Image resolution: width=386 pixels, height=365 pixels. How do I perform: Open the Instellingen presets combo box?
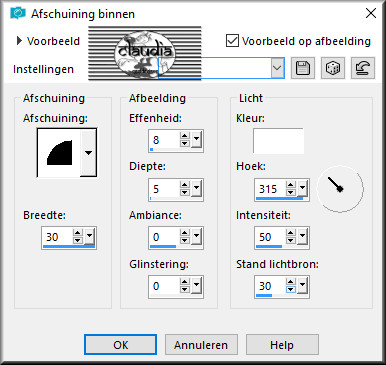[x=221, y=68]
